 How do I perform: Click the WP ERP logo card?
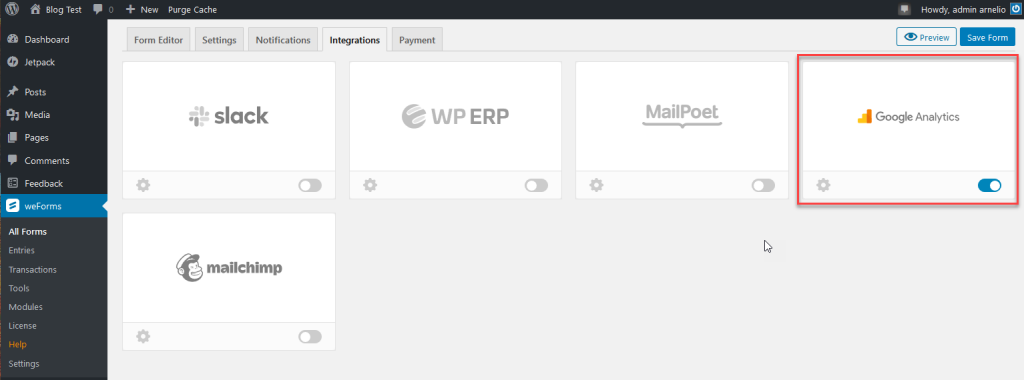[x=455, y=116]
